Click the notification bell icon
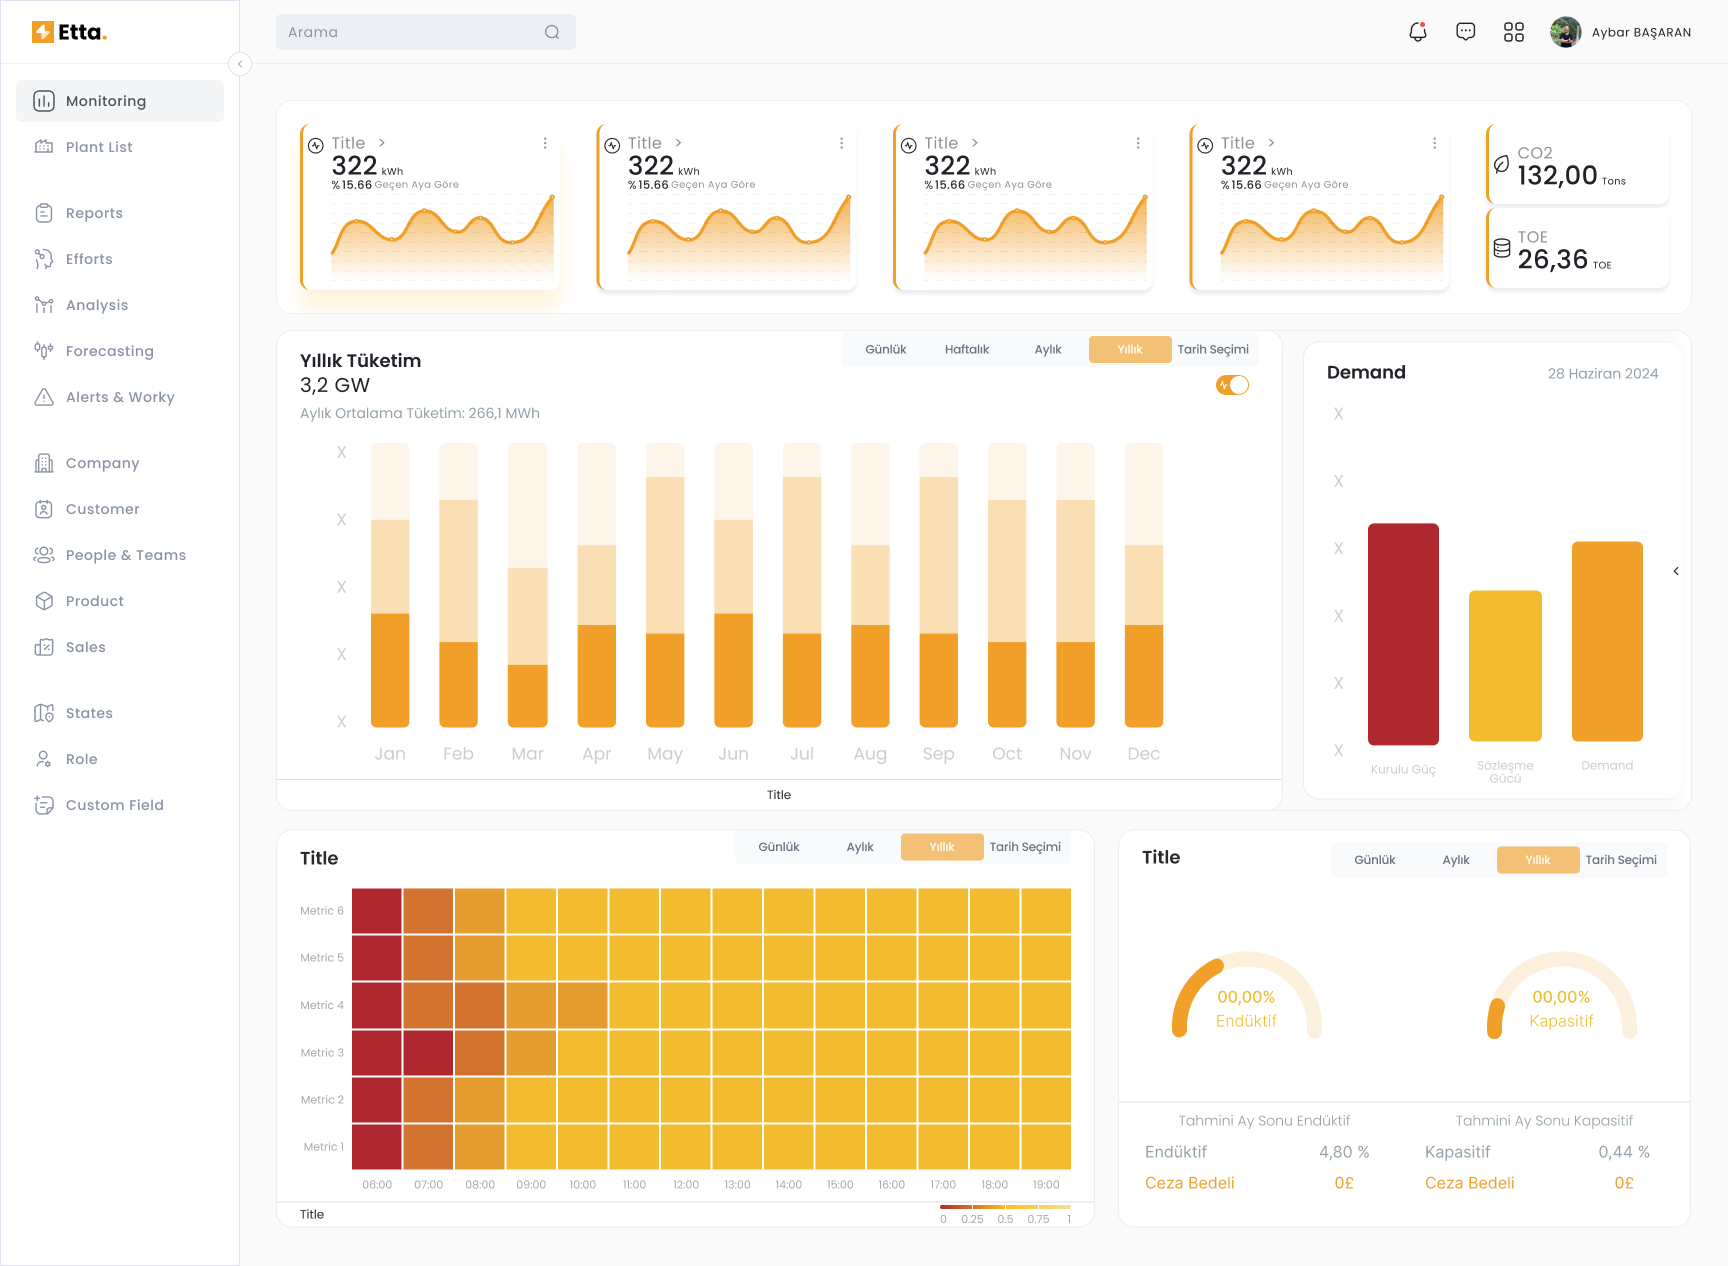This screenshot has width=1728, height=1266. [x=1417, y=32]
